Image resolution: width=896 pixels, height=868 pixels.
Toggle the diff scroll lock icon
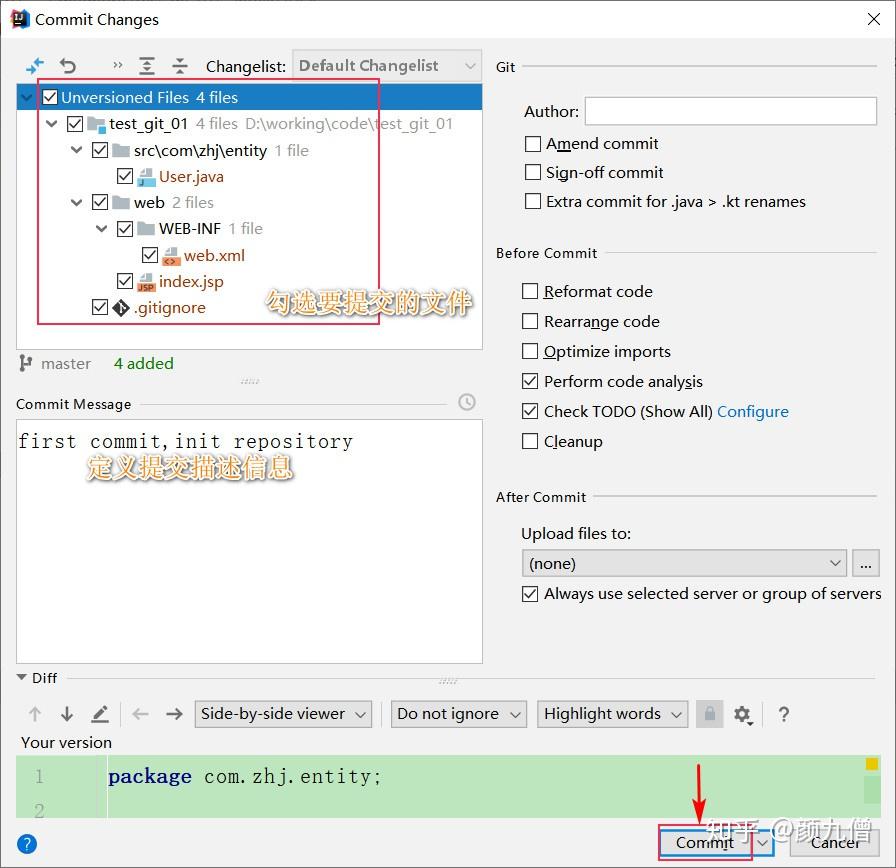click(710, 714)
